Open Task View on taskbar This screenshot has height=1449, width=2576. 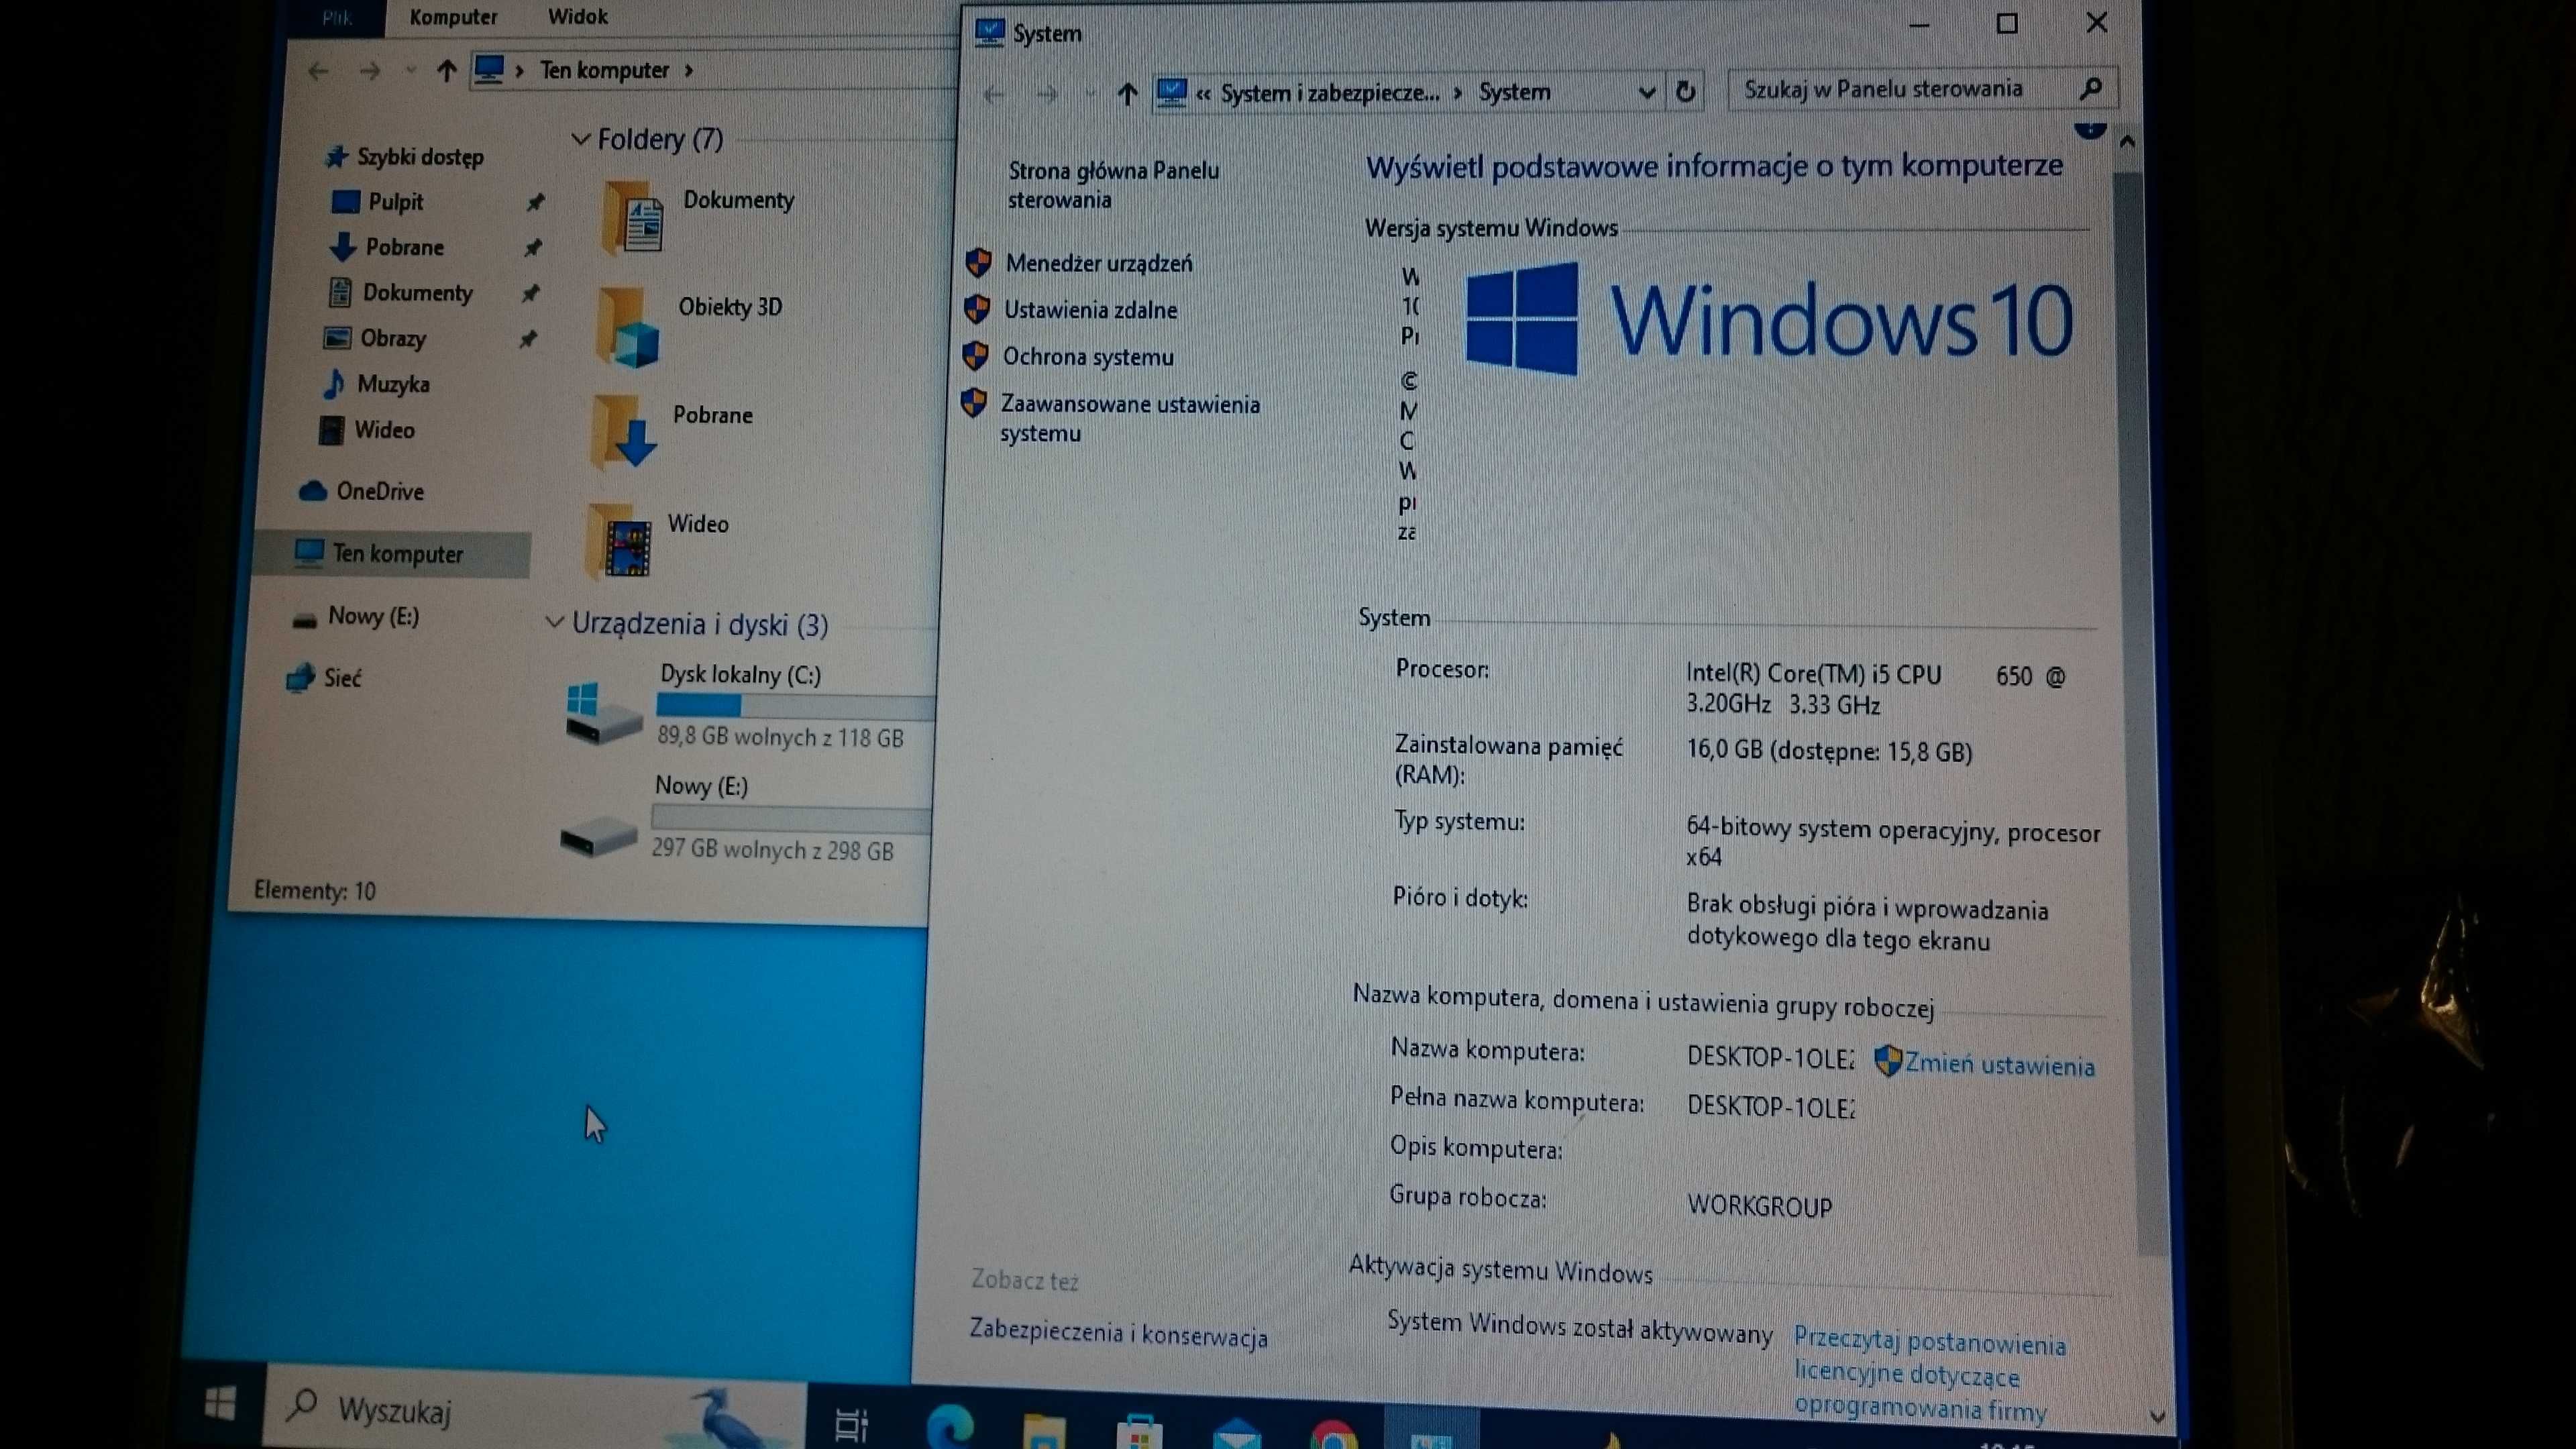pos(851,1424)
